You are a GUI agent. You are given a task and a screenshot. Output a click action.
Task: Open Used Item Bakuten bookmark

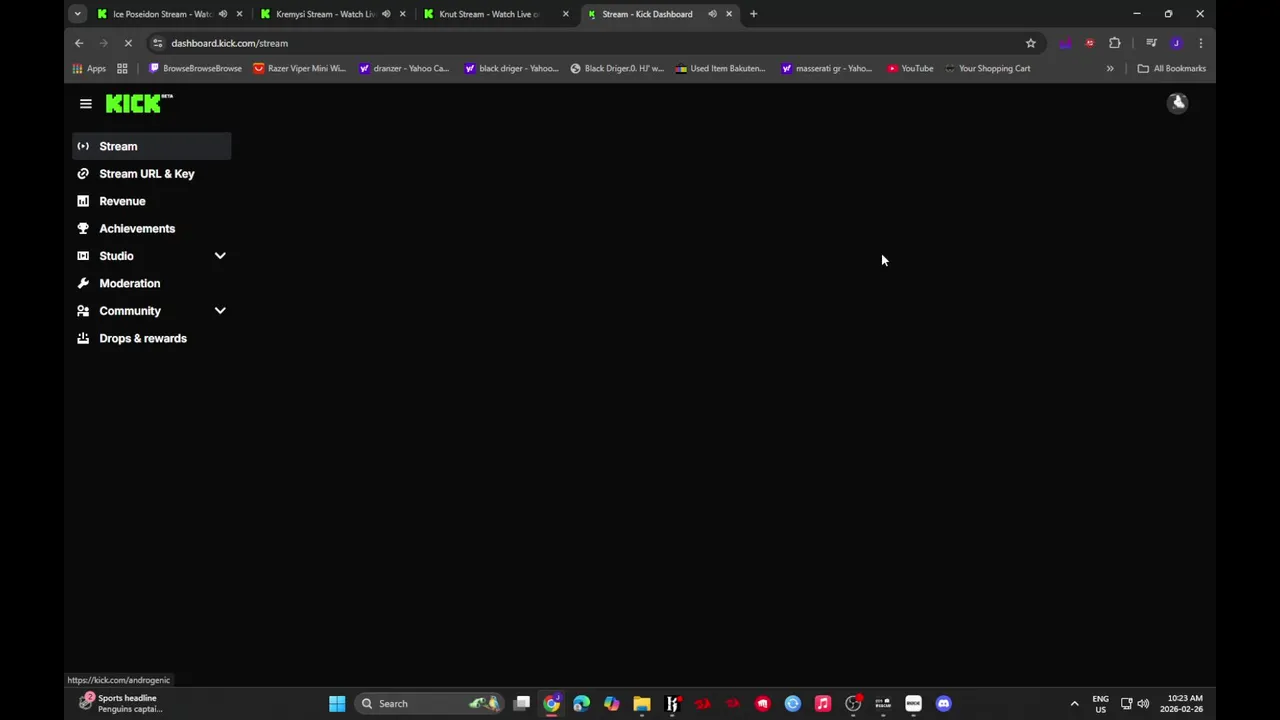click(720, 69)
